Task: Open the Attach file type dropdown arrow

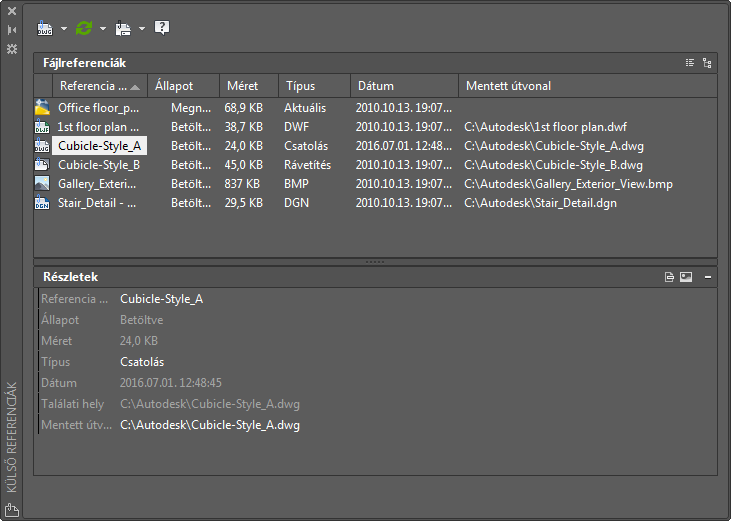Action: pos(64,28)
